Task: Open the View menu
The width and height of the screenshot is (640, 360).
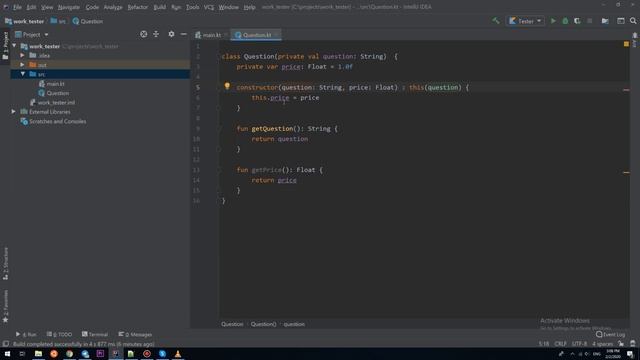Action: click(47, 7)
